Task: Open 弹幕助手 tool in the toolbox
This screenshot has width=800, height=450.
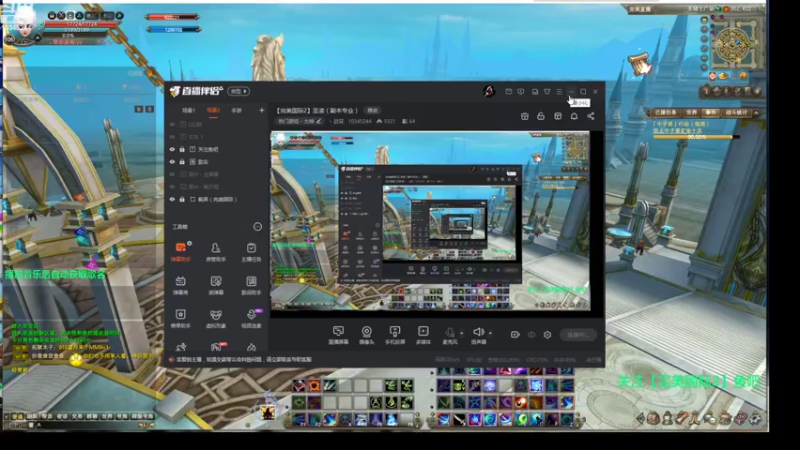Action: (x=181, y=252)
